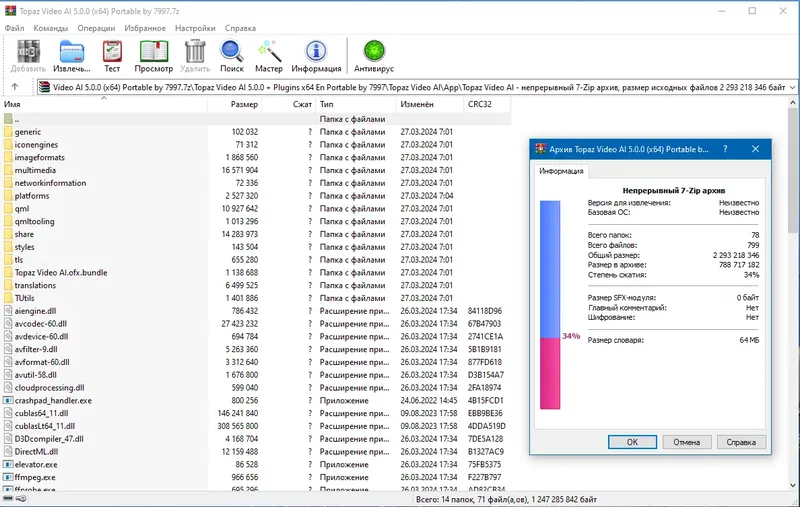Expand the address path dropdown
Image resolution: width=800 pixels, height=507 pixels.
click(x=792, y=87)
